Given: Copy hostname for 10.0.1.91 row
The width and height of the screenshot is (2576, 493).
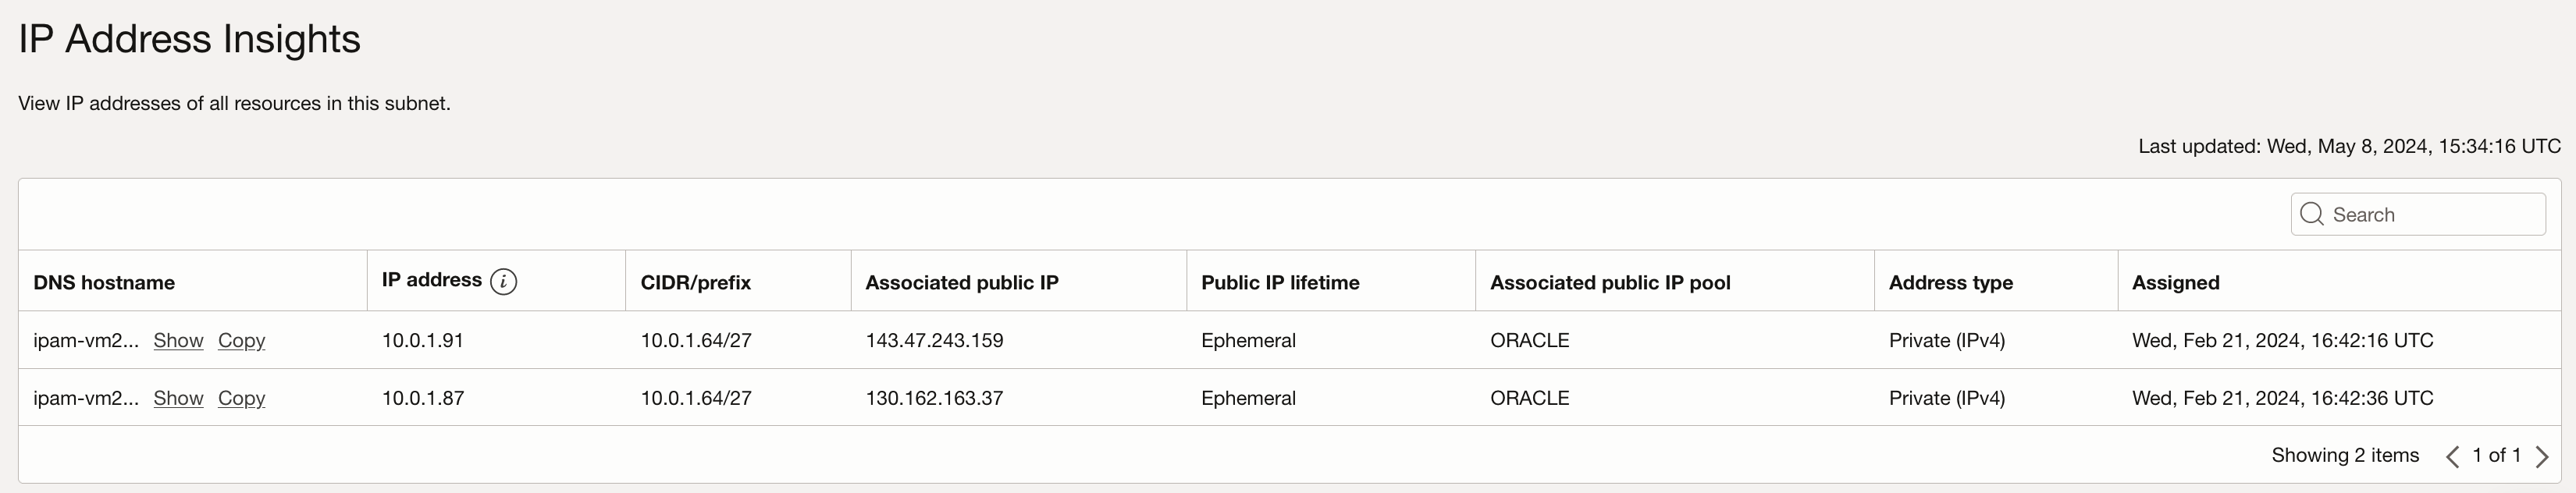Looking at the screenshot, I should pyautogui.click(x=241, y=340).
